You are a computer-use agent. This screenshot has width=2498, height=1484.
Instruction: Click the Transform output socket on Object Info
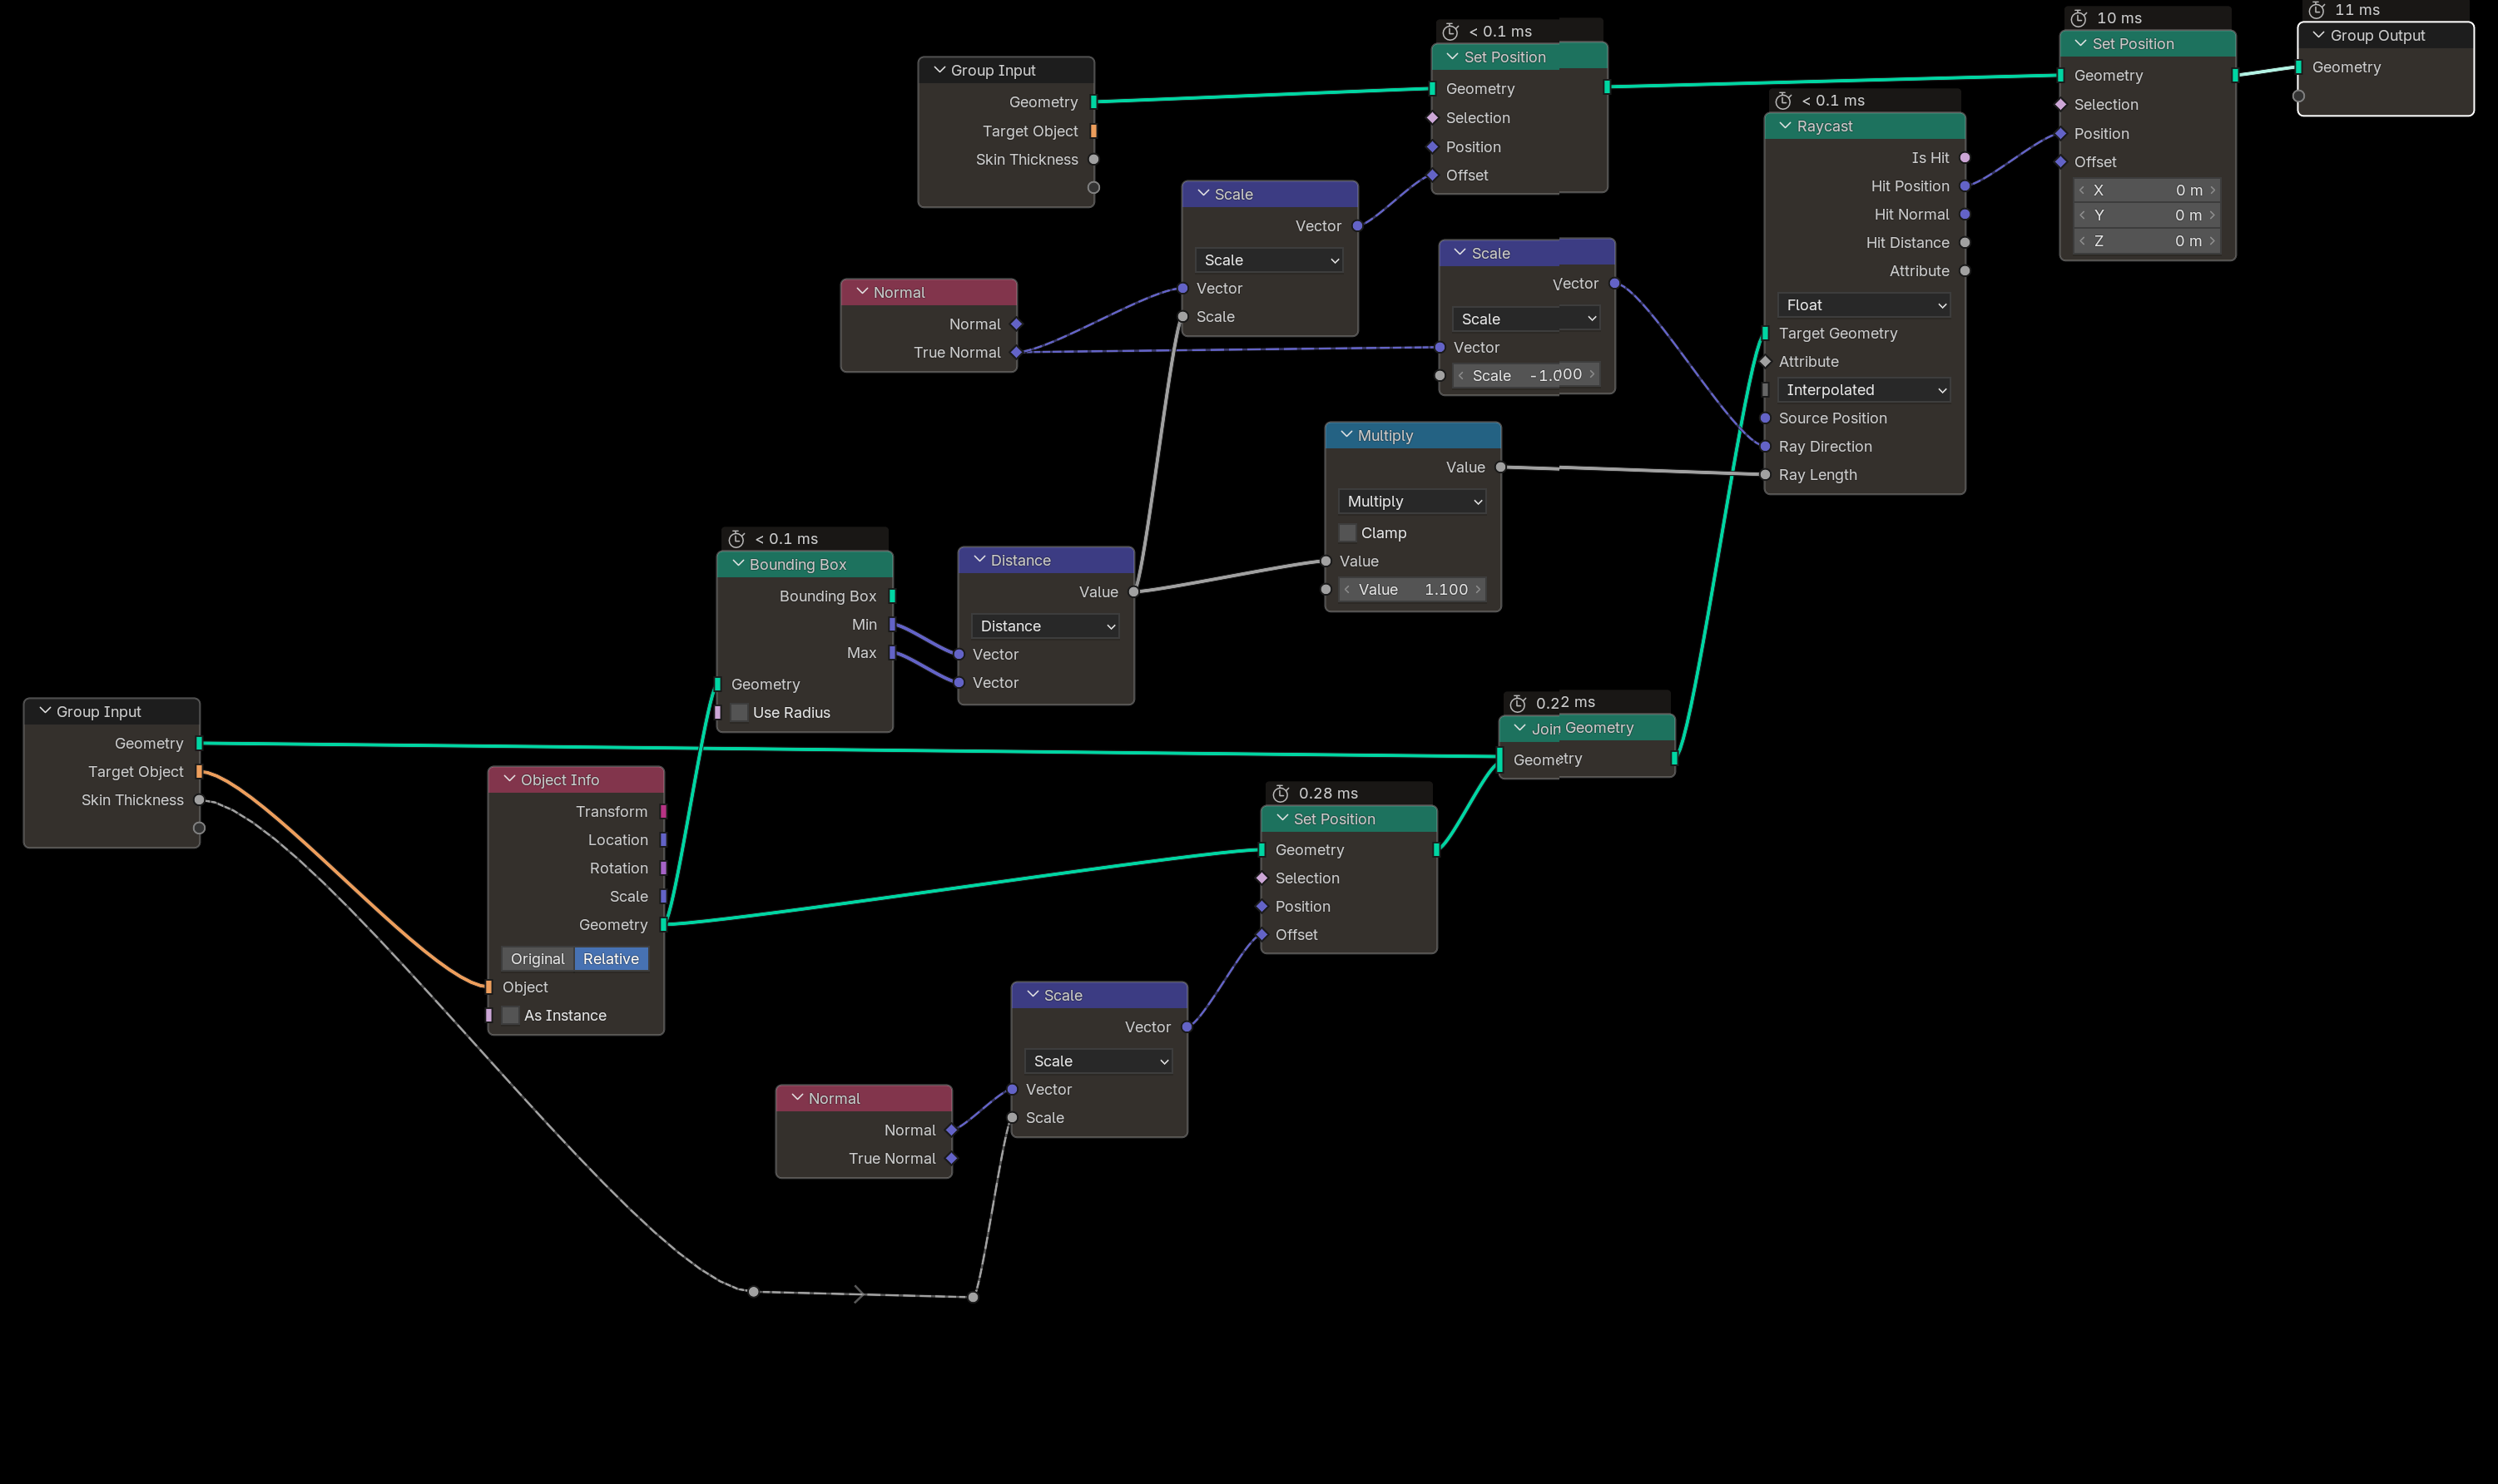pyautogui.click(x=664, y=811)
